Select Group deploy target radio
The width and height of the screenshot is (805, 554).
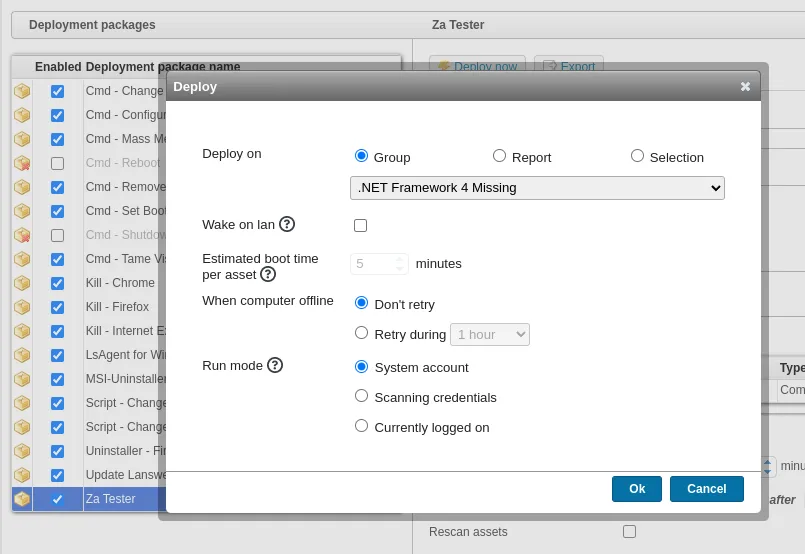pos(361,156)
